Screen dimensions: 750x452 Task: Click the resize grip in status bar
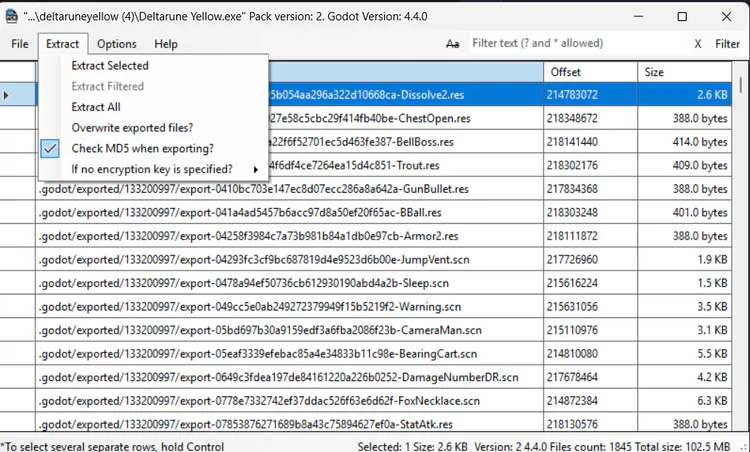744,447
